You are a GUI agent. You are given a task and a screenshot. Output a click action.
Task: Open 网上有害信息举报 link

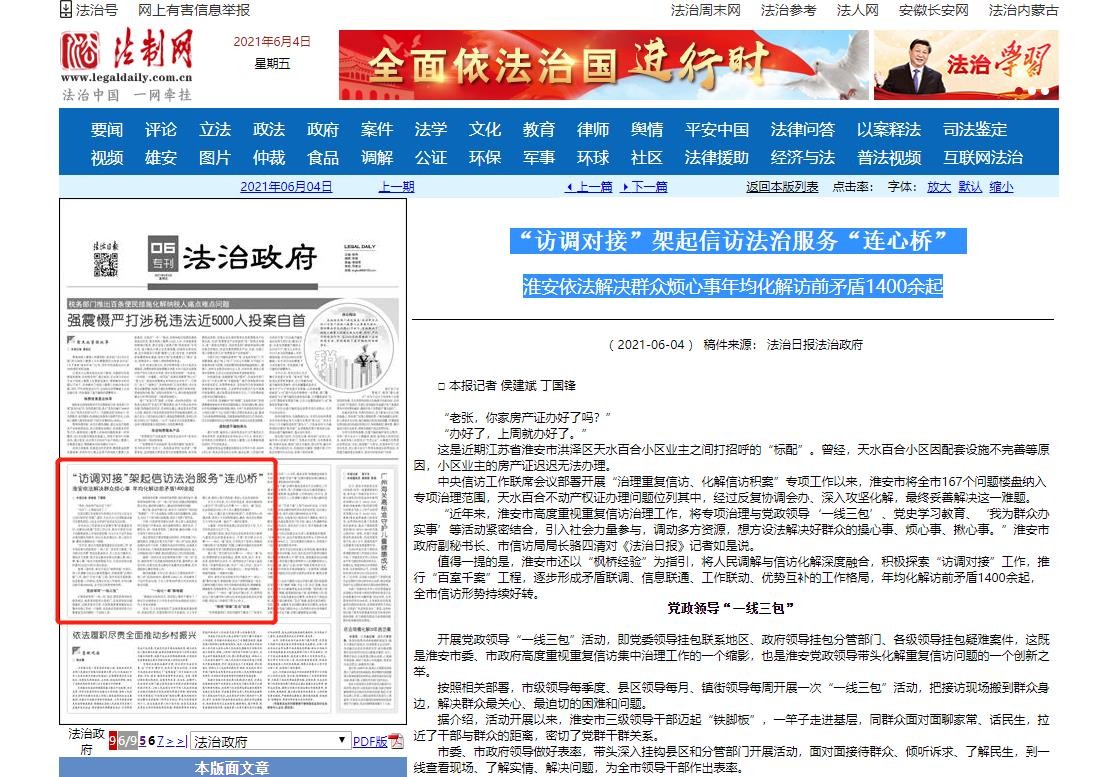194,10
